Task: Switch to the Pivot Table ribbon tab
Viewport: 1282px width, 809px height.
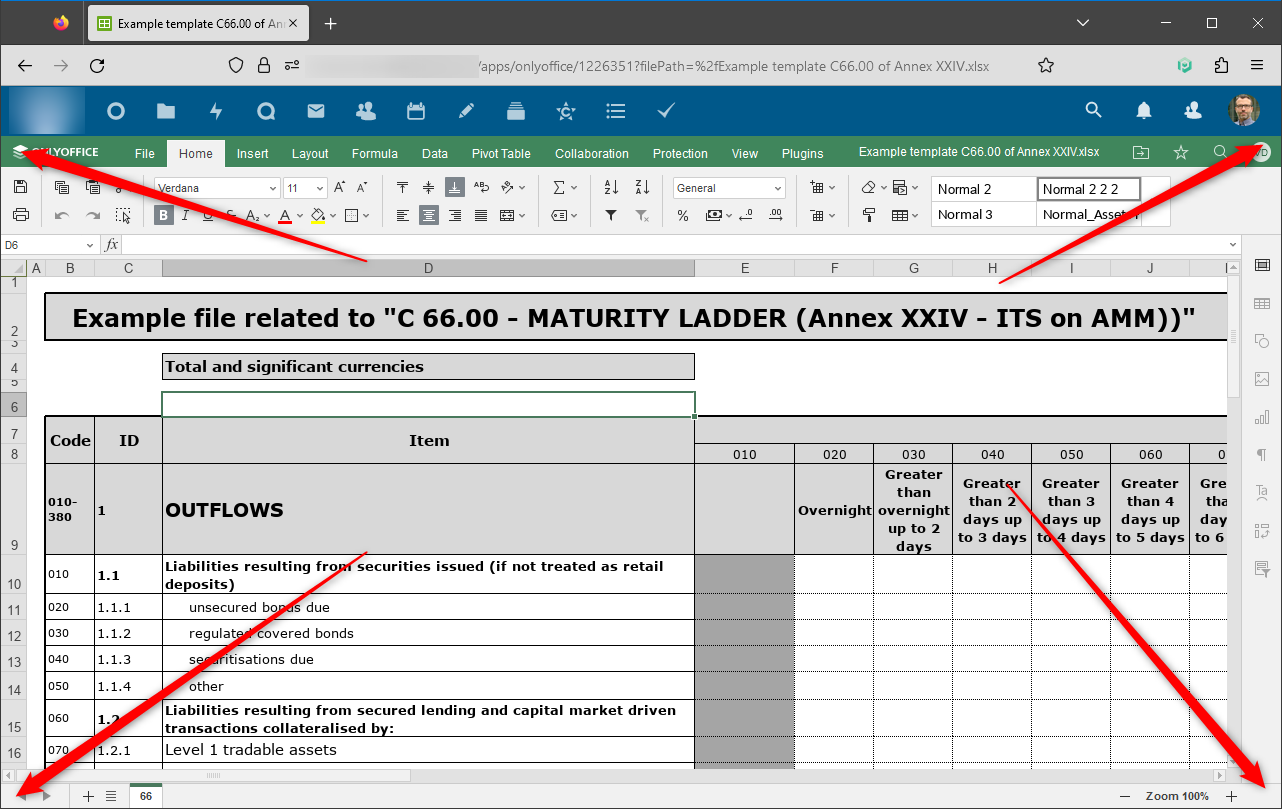Action: click(x=500, y=153)
